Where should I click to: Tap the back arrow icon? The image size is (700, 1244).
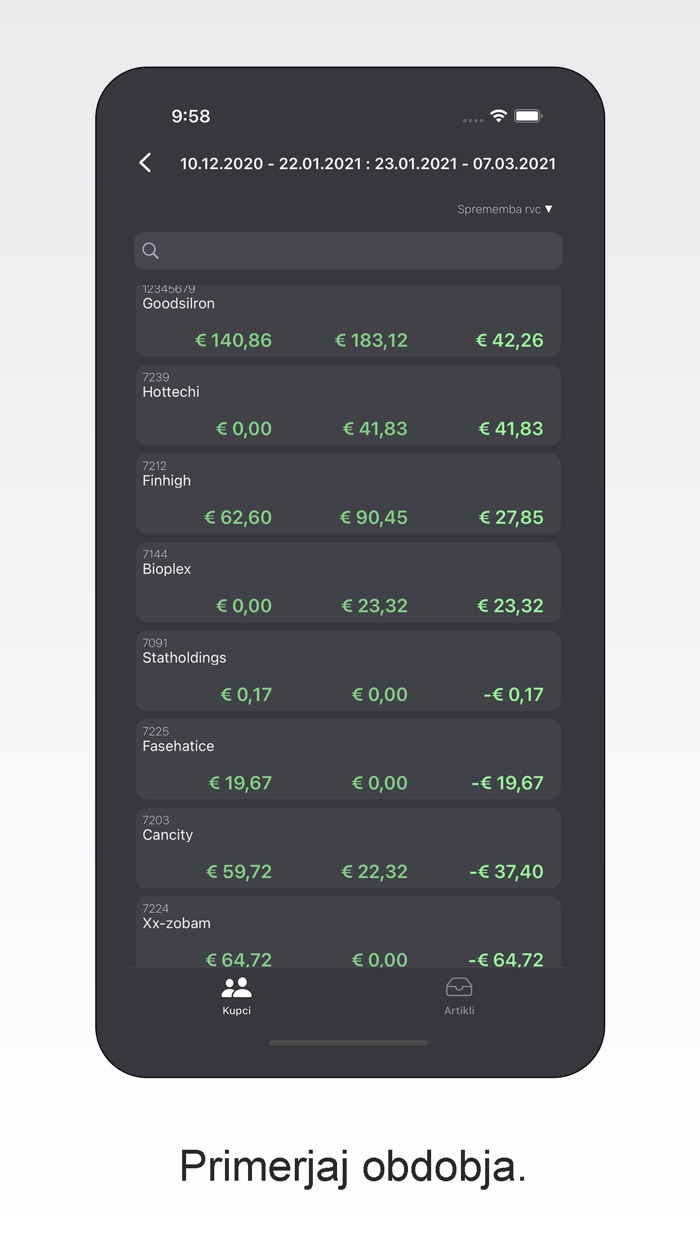(x=146, y=163)
